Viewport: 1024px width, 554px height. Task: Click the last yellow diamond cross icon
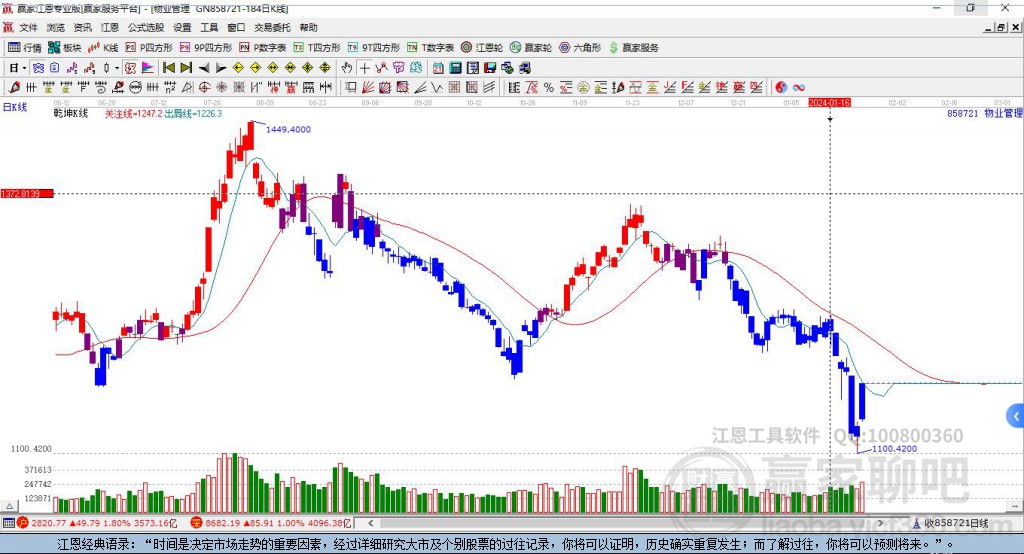(325, 68)
